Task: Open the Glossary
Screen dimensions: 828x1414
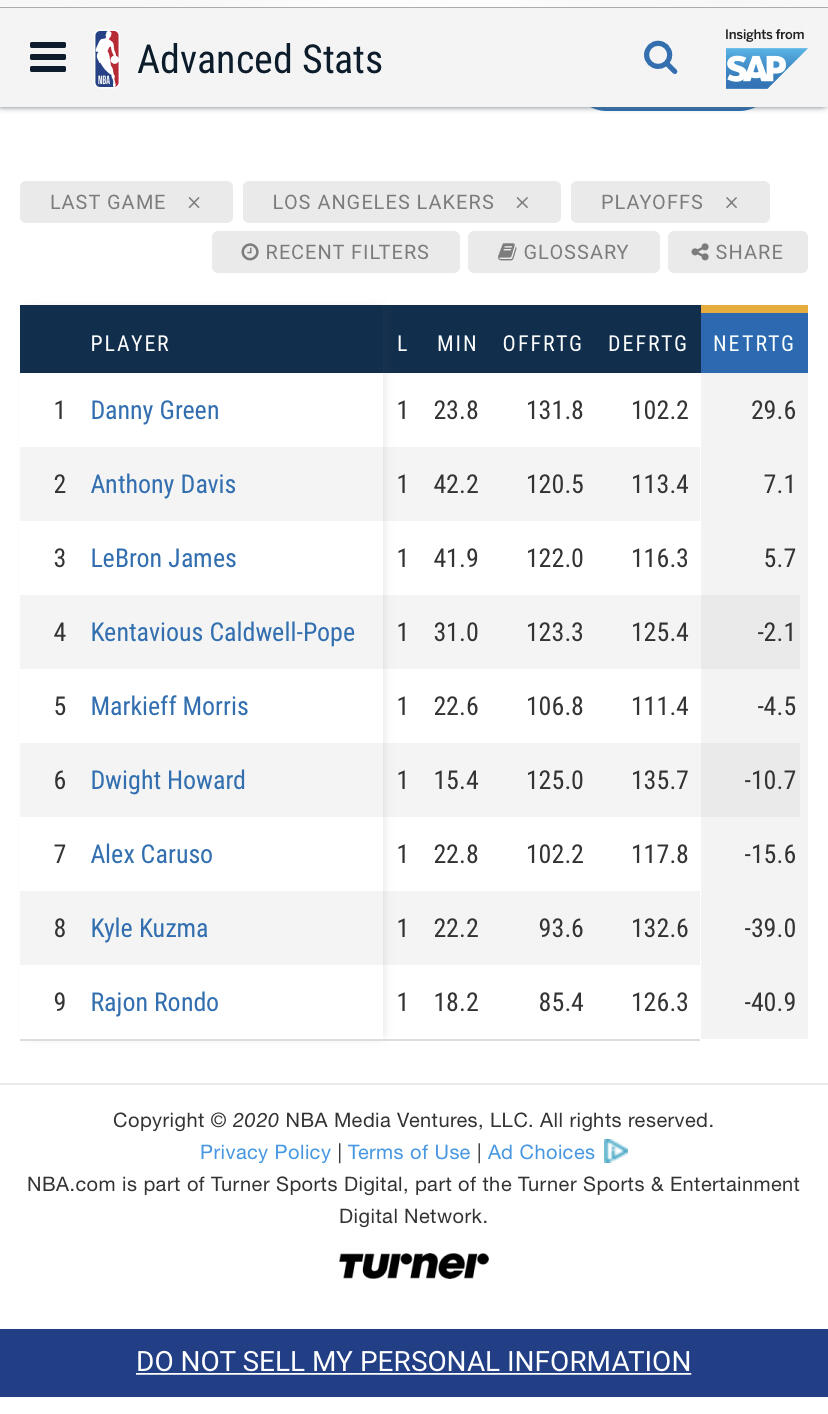Action: pos(564,252)
